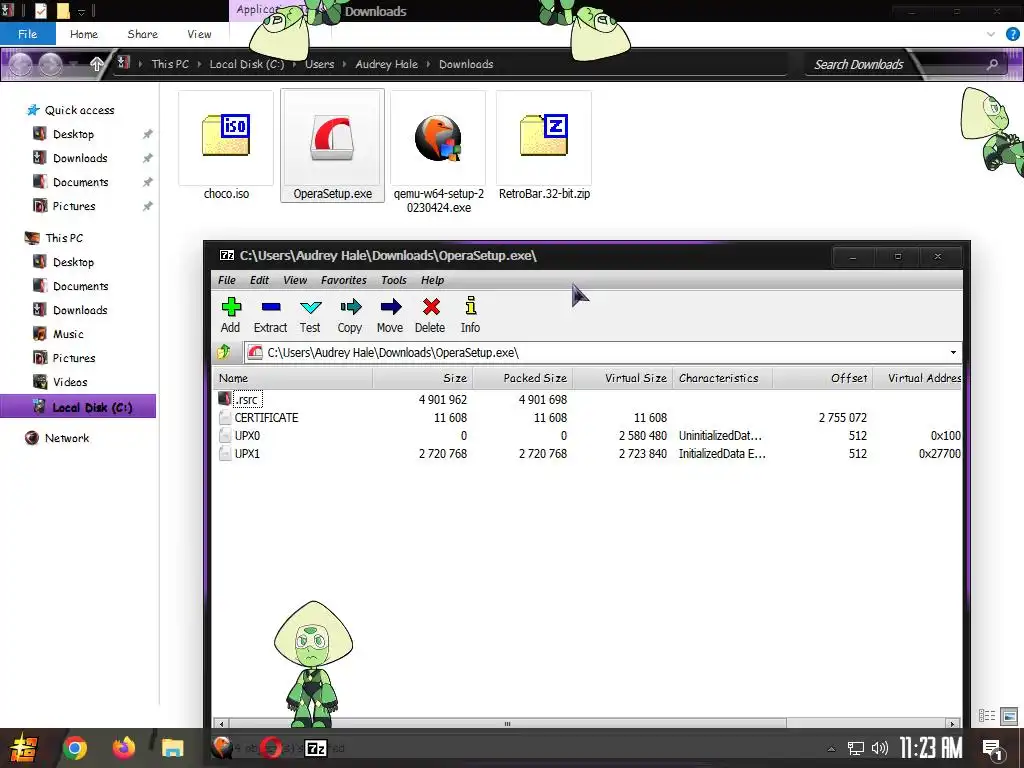Open the 7-Zip Tools menu

394,280
